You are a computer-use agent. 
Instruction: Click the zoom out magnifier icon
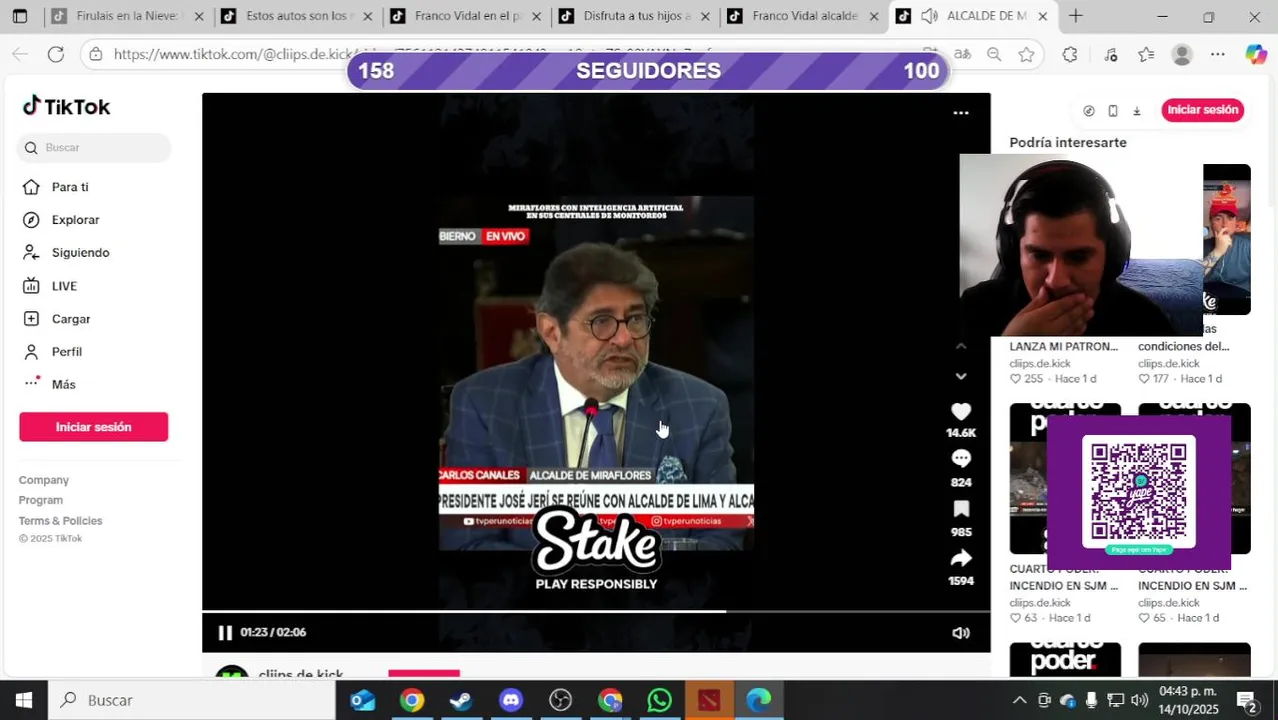pos(994,54)
